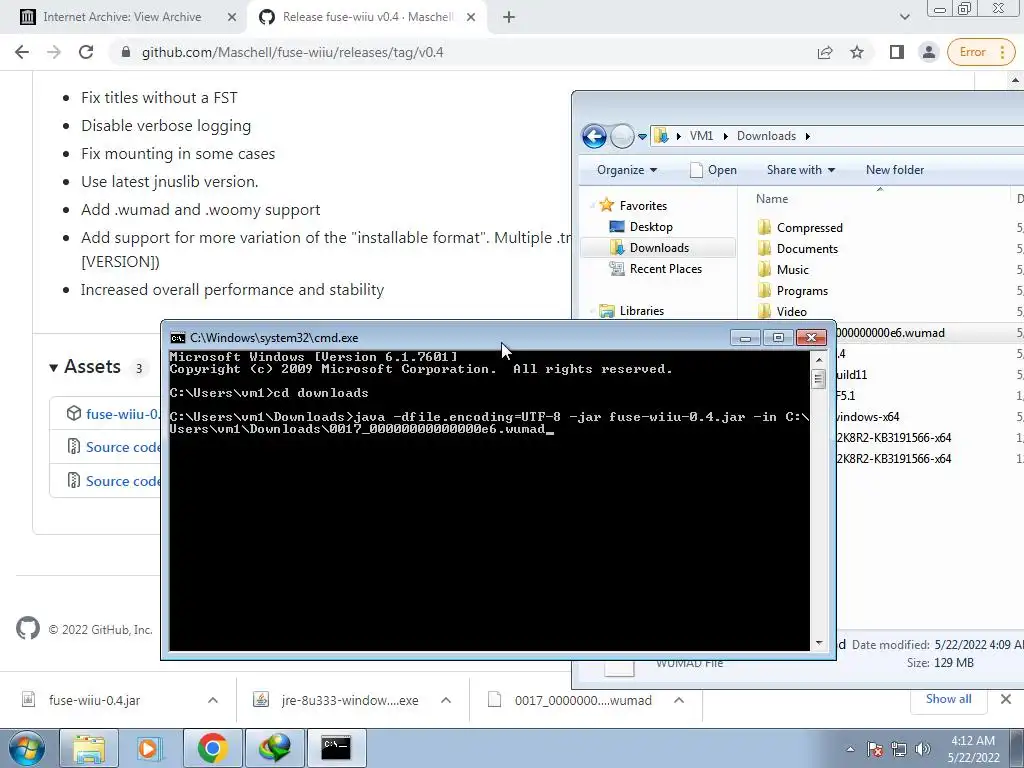Click Chrome forward navigation arrow
Viewport: 1024px width, 768px height.
tap(54, 52)
